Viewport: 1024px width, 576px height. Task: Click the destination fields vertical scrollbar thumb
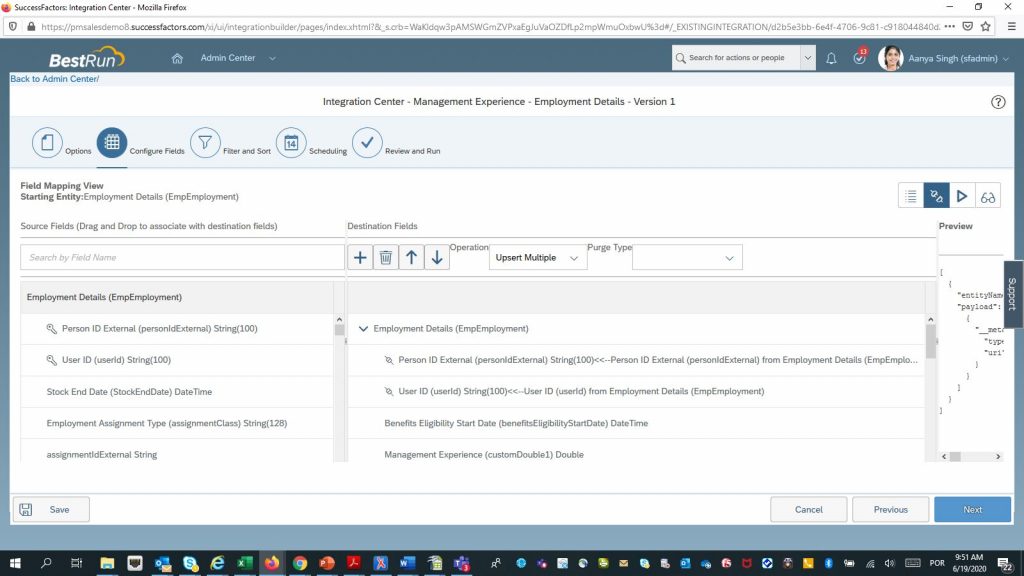click(931, 341)
